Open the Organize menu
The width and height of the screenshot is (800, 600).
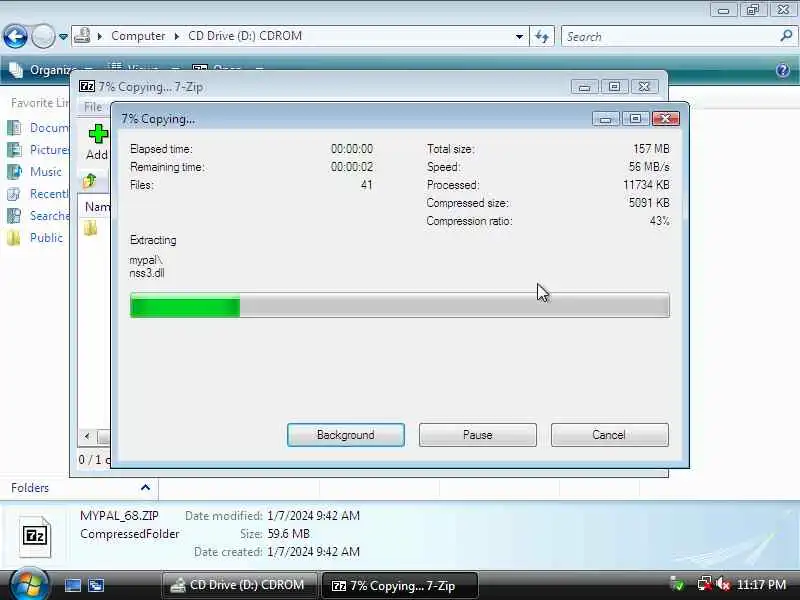51,70
